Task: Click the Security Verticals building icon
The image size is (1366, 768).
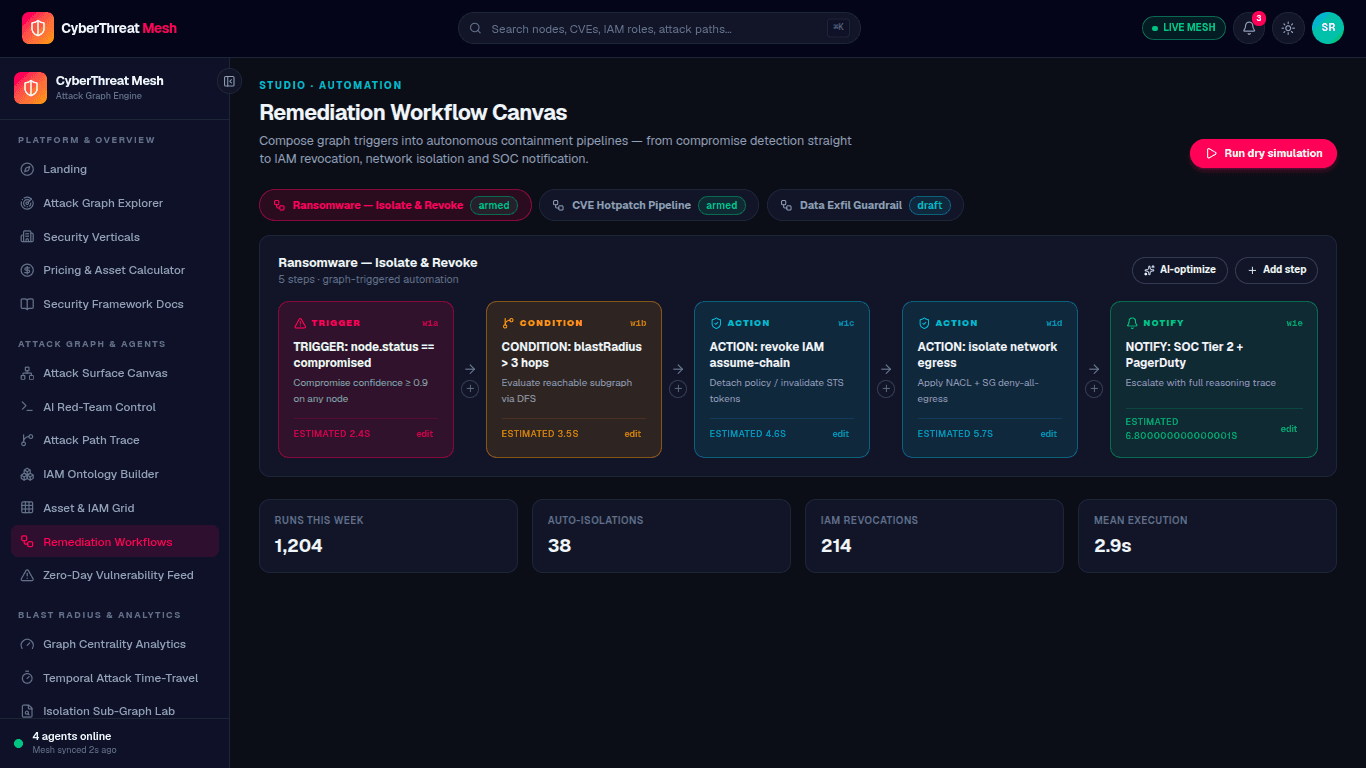Action: pos(27,237)
